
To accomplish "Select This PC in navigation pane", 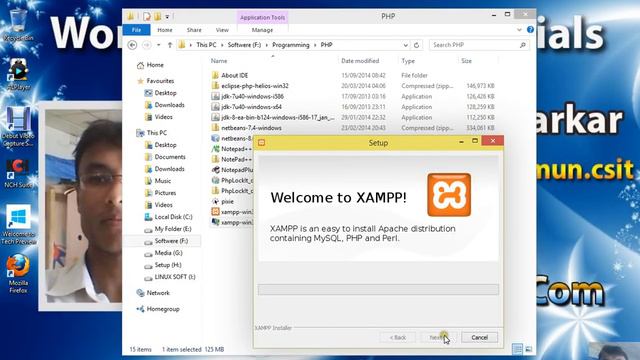I will click(152, 133).
